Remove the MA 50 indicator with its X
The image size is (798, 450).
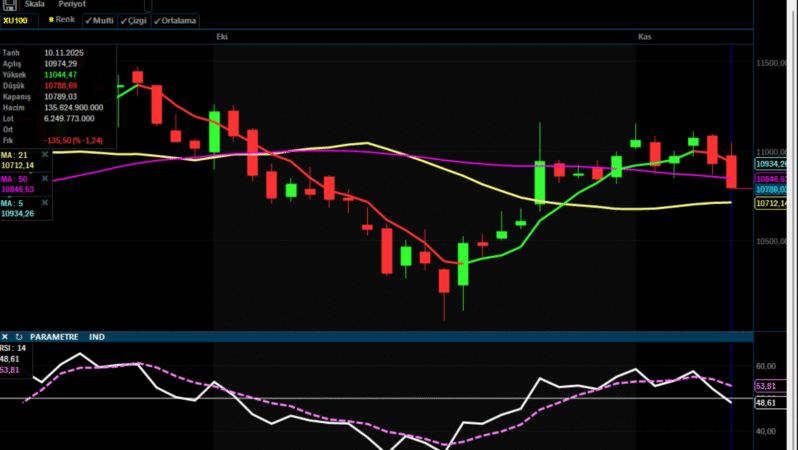45,179
